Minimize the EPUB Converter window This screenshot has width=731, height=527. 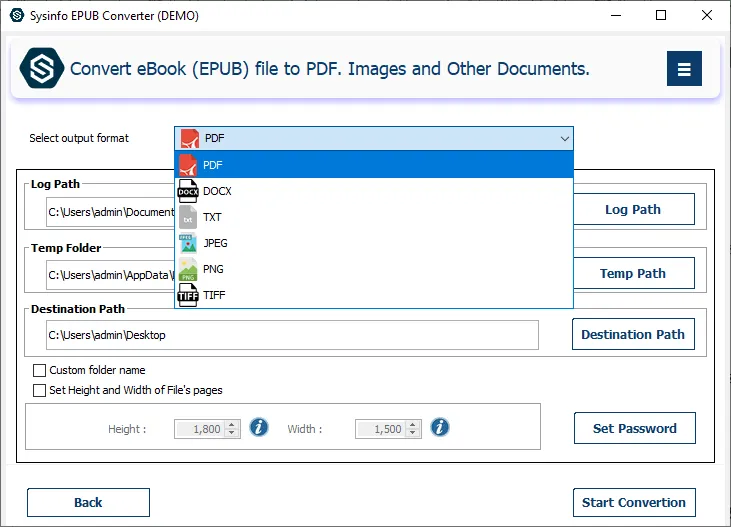[x=616, y=15]
